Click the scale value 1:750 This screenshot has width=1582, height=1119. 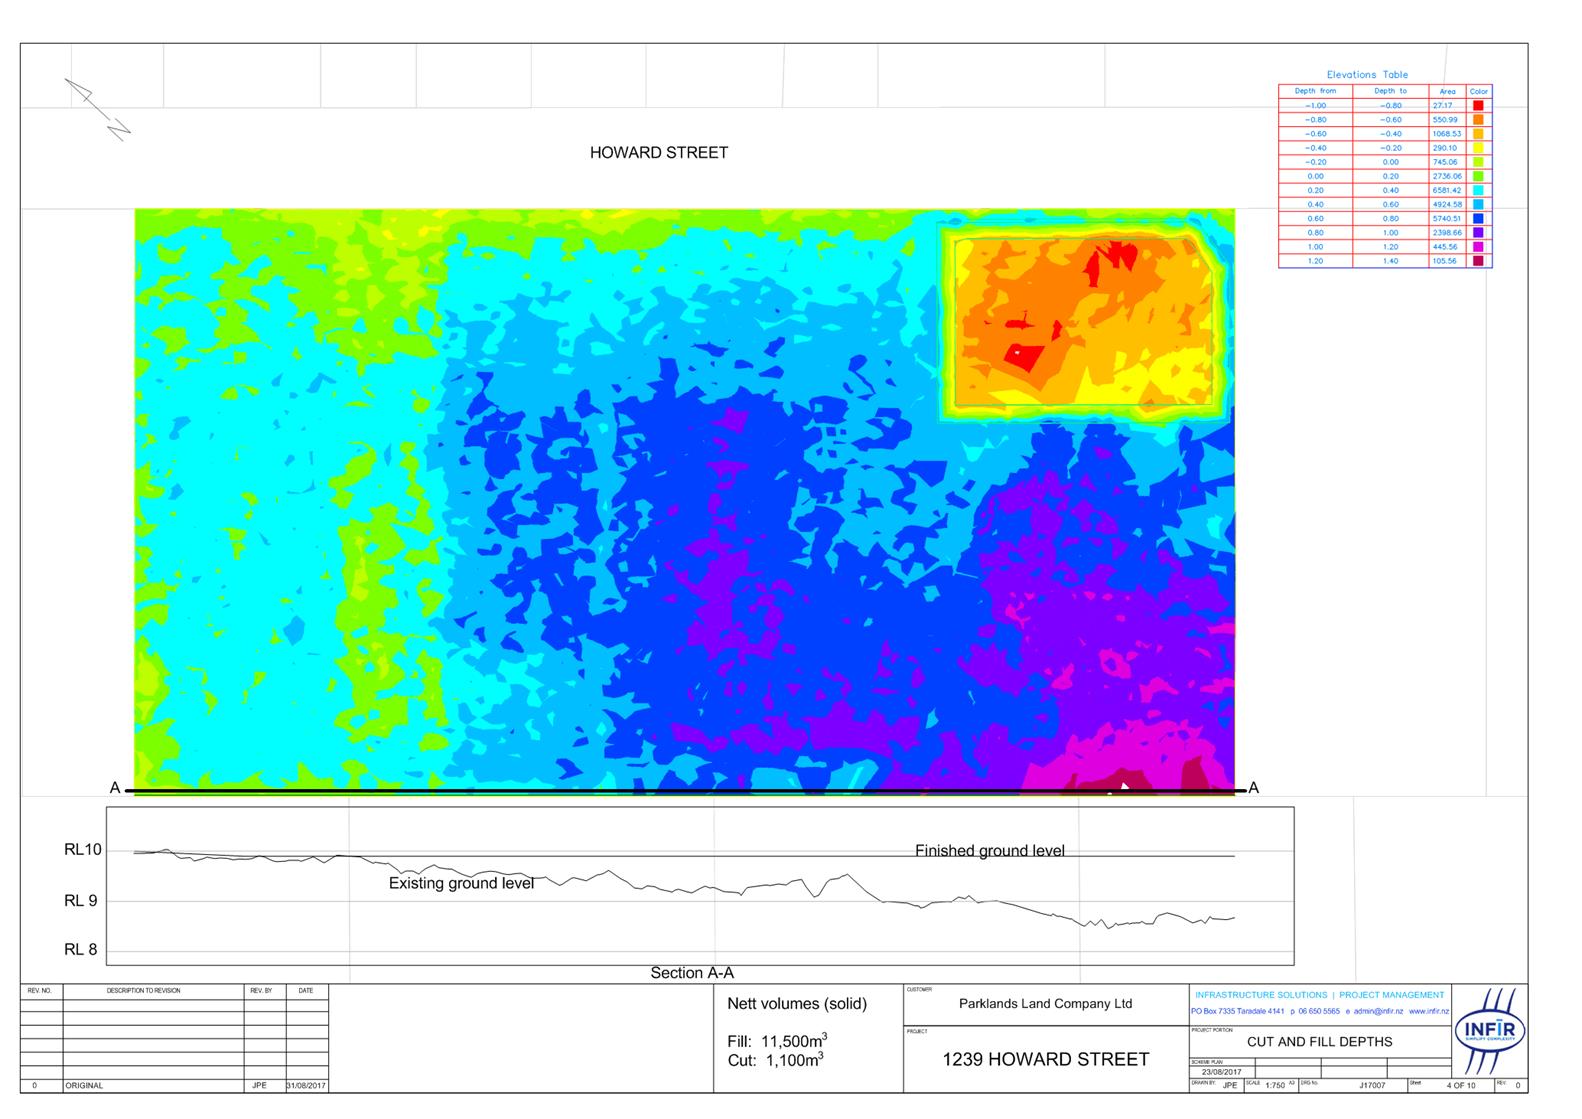(x=1275, y=1085)
